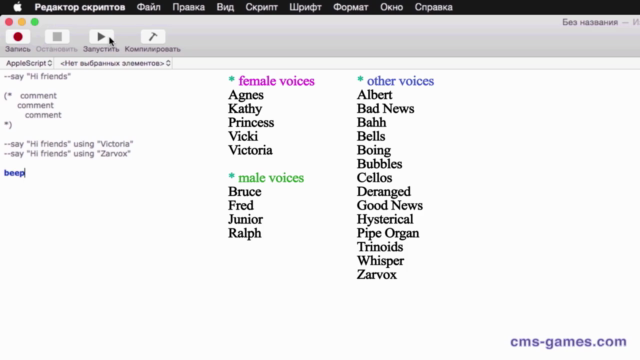This screenshot has width=640, height=360.
Task: Click Zarvox in the other voices list
Action: click(x=377, y=275)
